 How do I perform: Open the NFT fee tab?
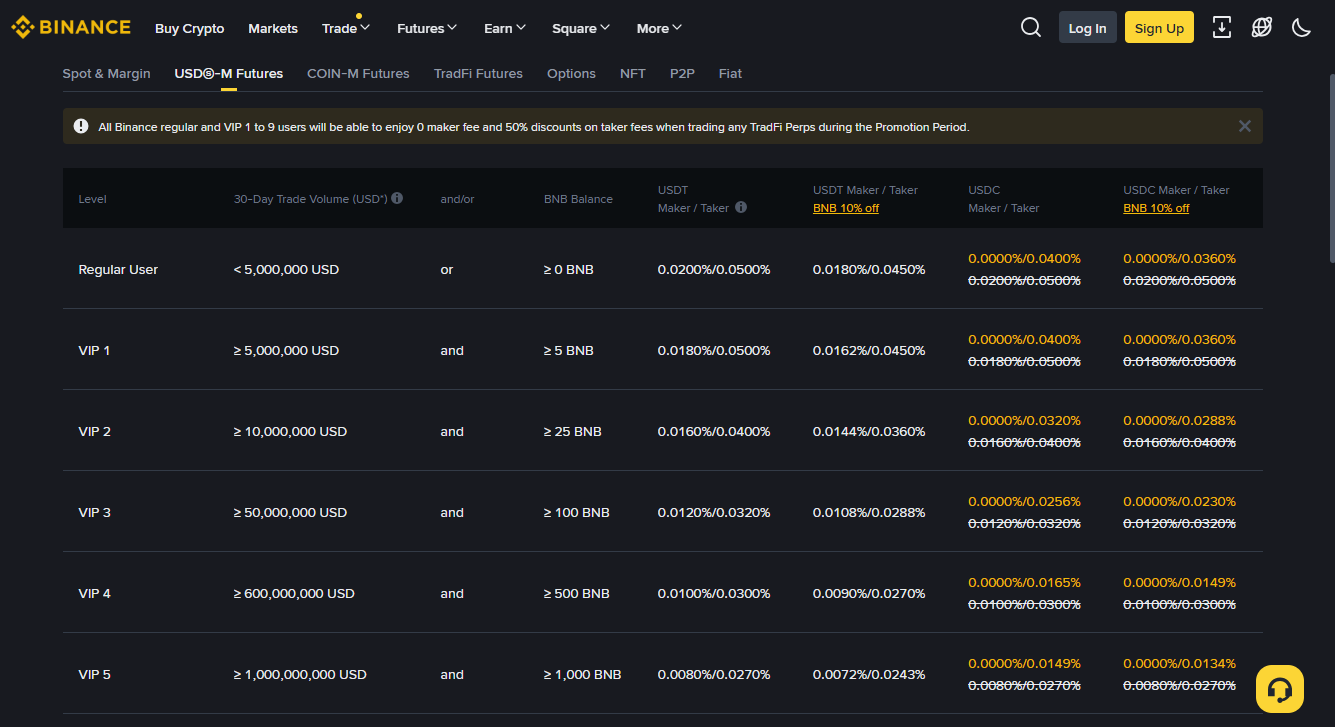click(x=633, y=73)
